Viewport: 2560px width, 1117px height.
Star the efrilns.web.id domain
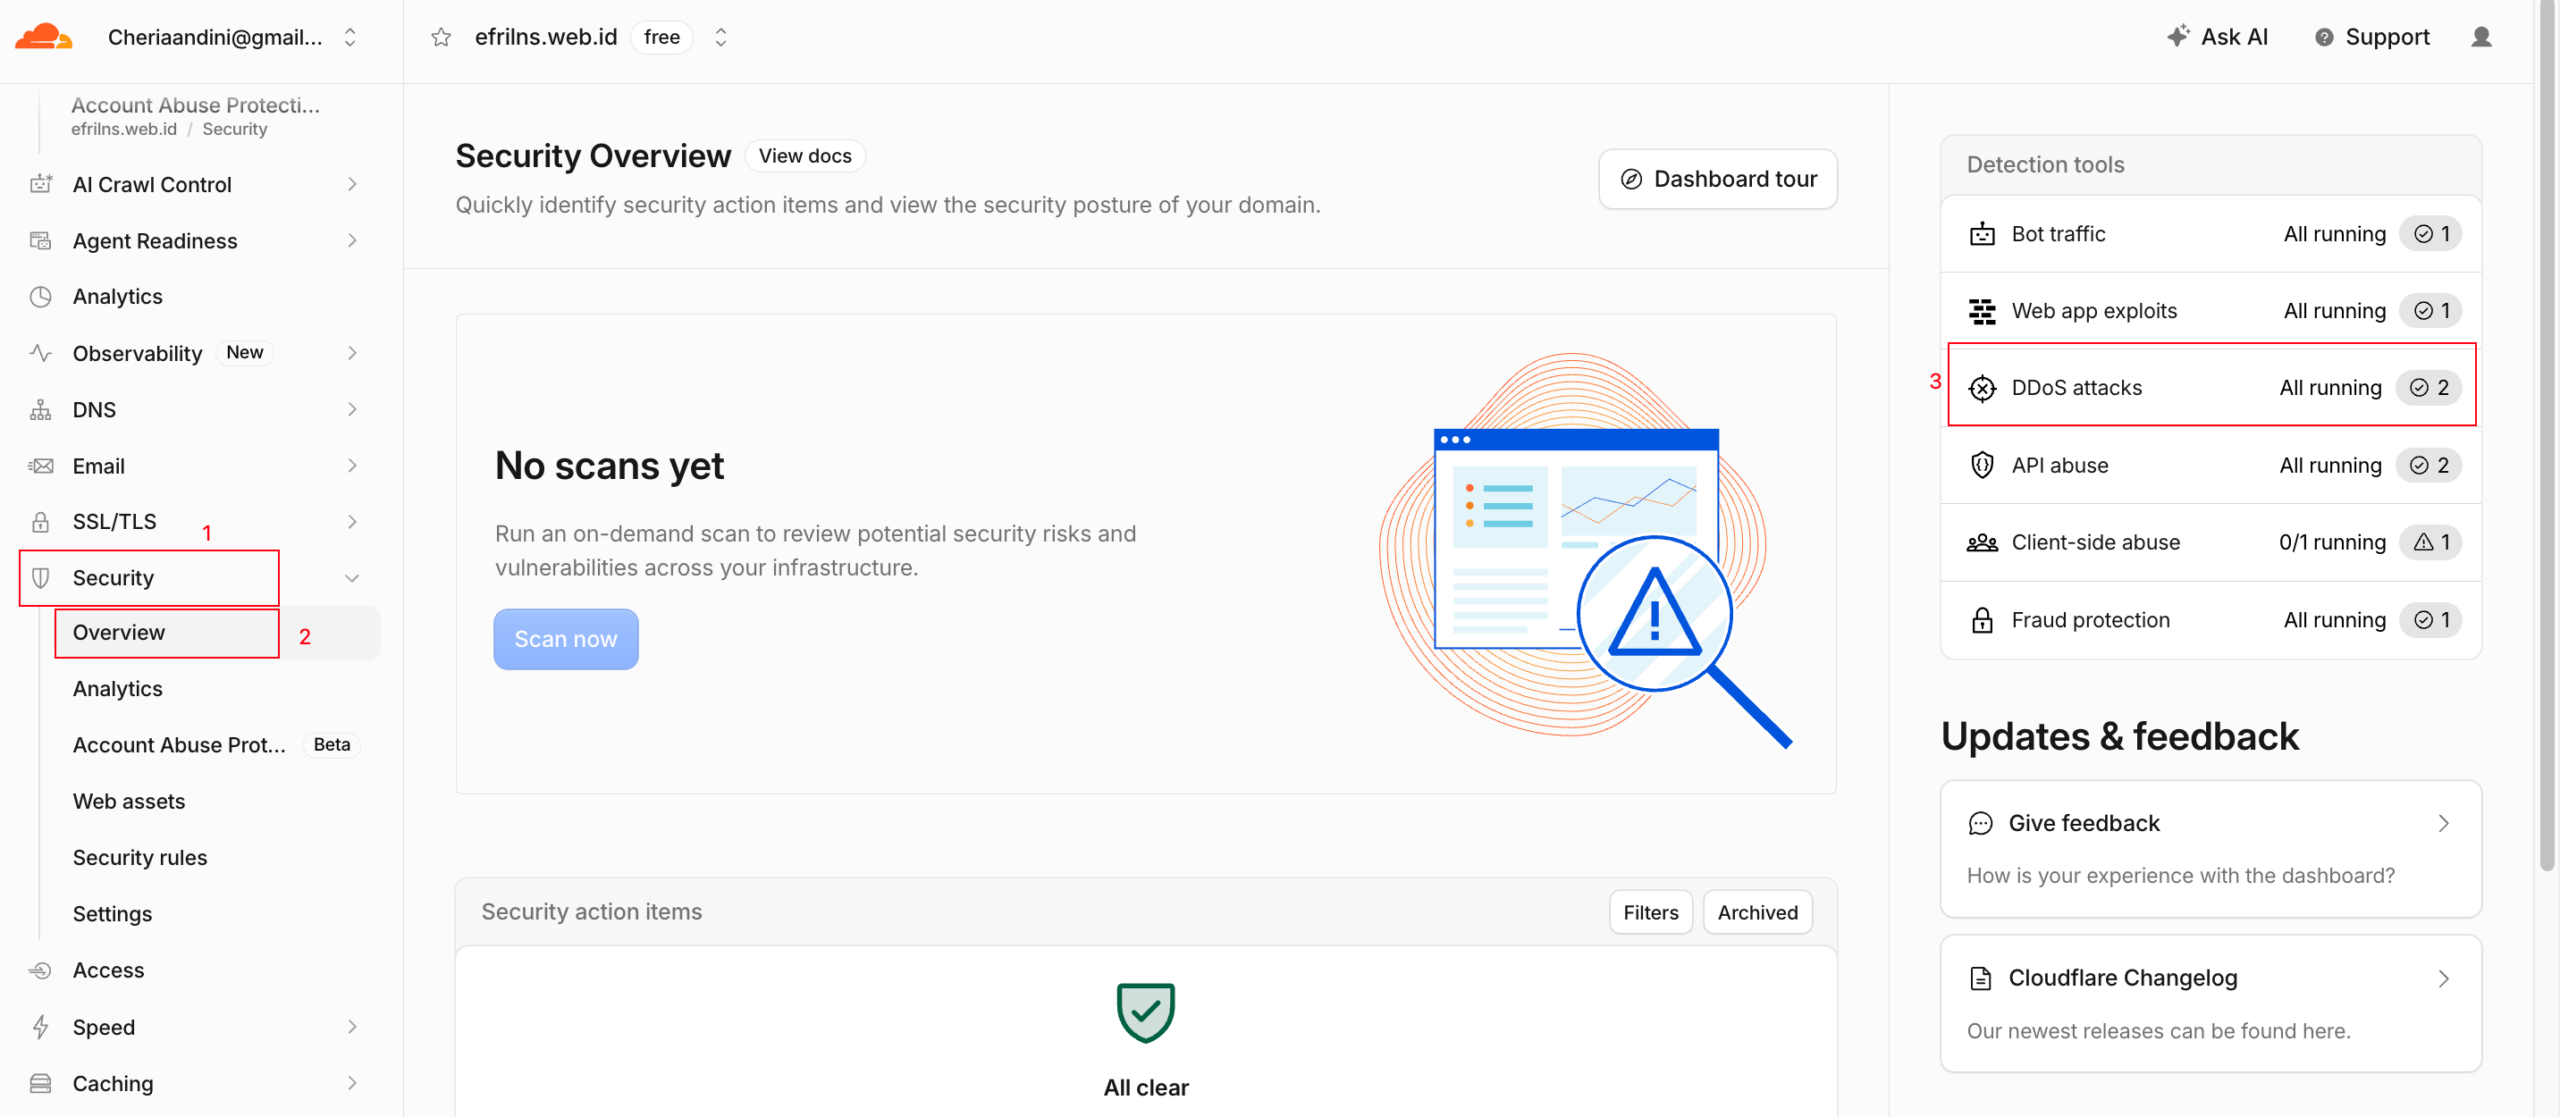[x=441, y=38]
